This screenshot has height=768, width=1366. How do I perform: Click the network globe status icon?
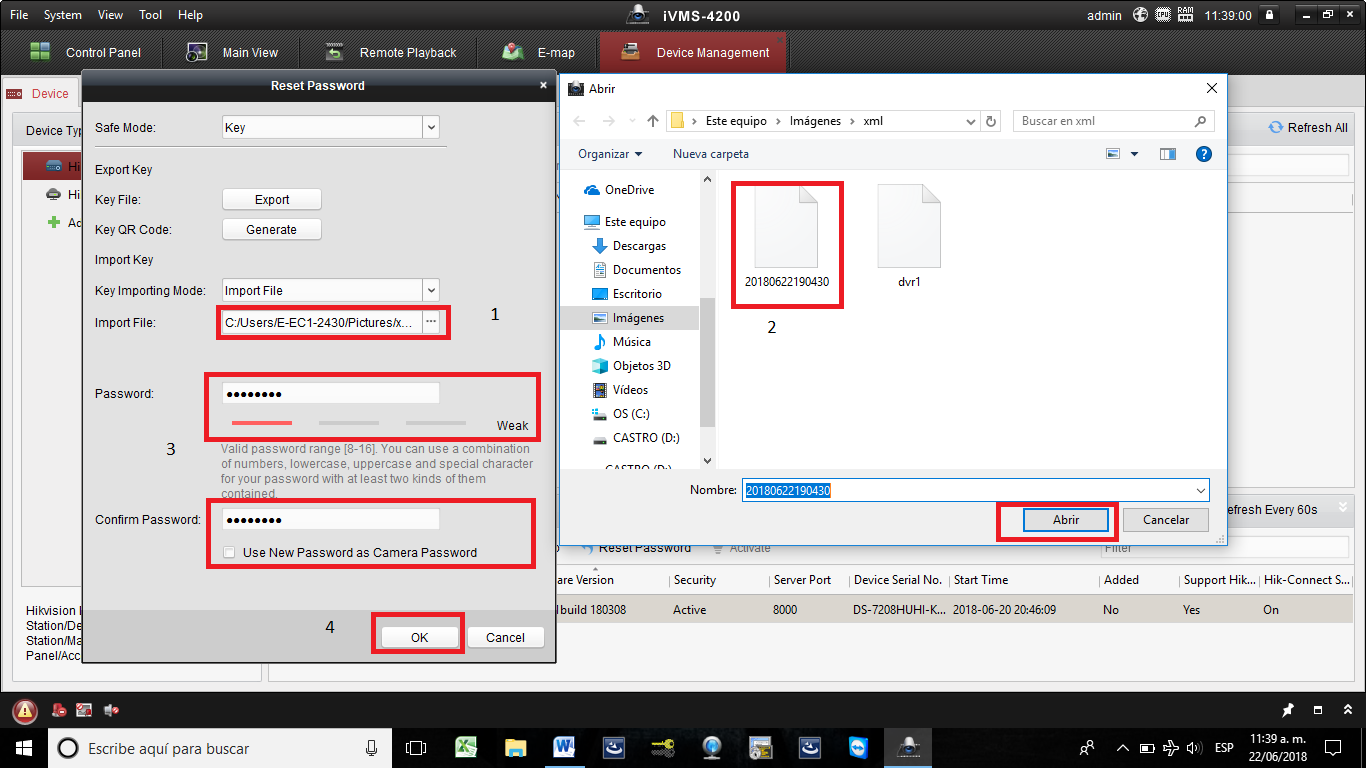tap(1141, 15)
